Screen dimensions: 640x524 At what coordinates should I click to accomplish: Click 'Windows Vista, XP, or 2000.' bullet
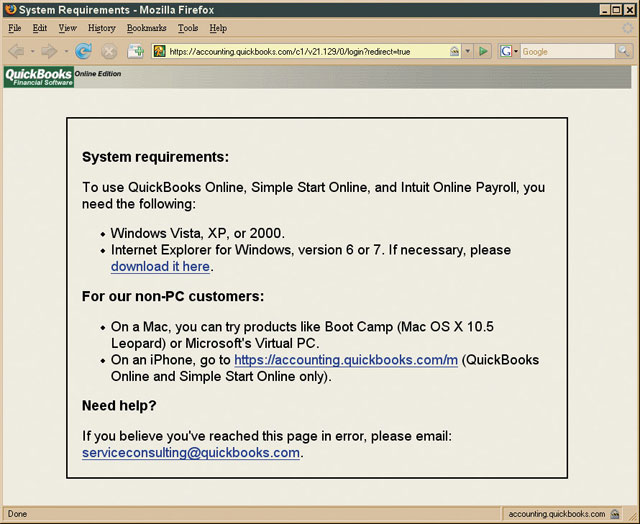tap(198, 233)
